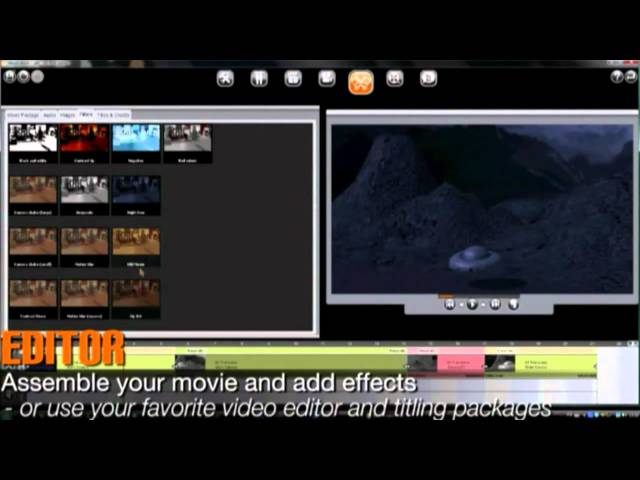Choose the Camera shake (large) filter thumbnail
This screenshot has height=480, width=640.
pyautogui.click(x=33, y=196)
